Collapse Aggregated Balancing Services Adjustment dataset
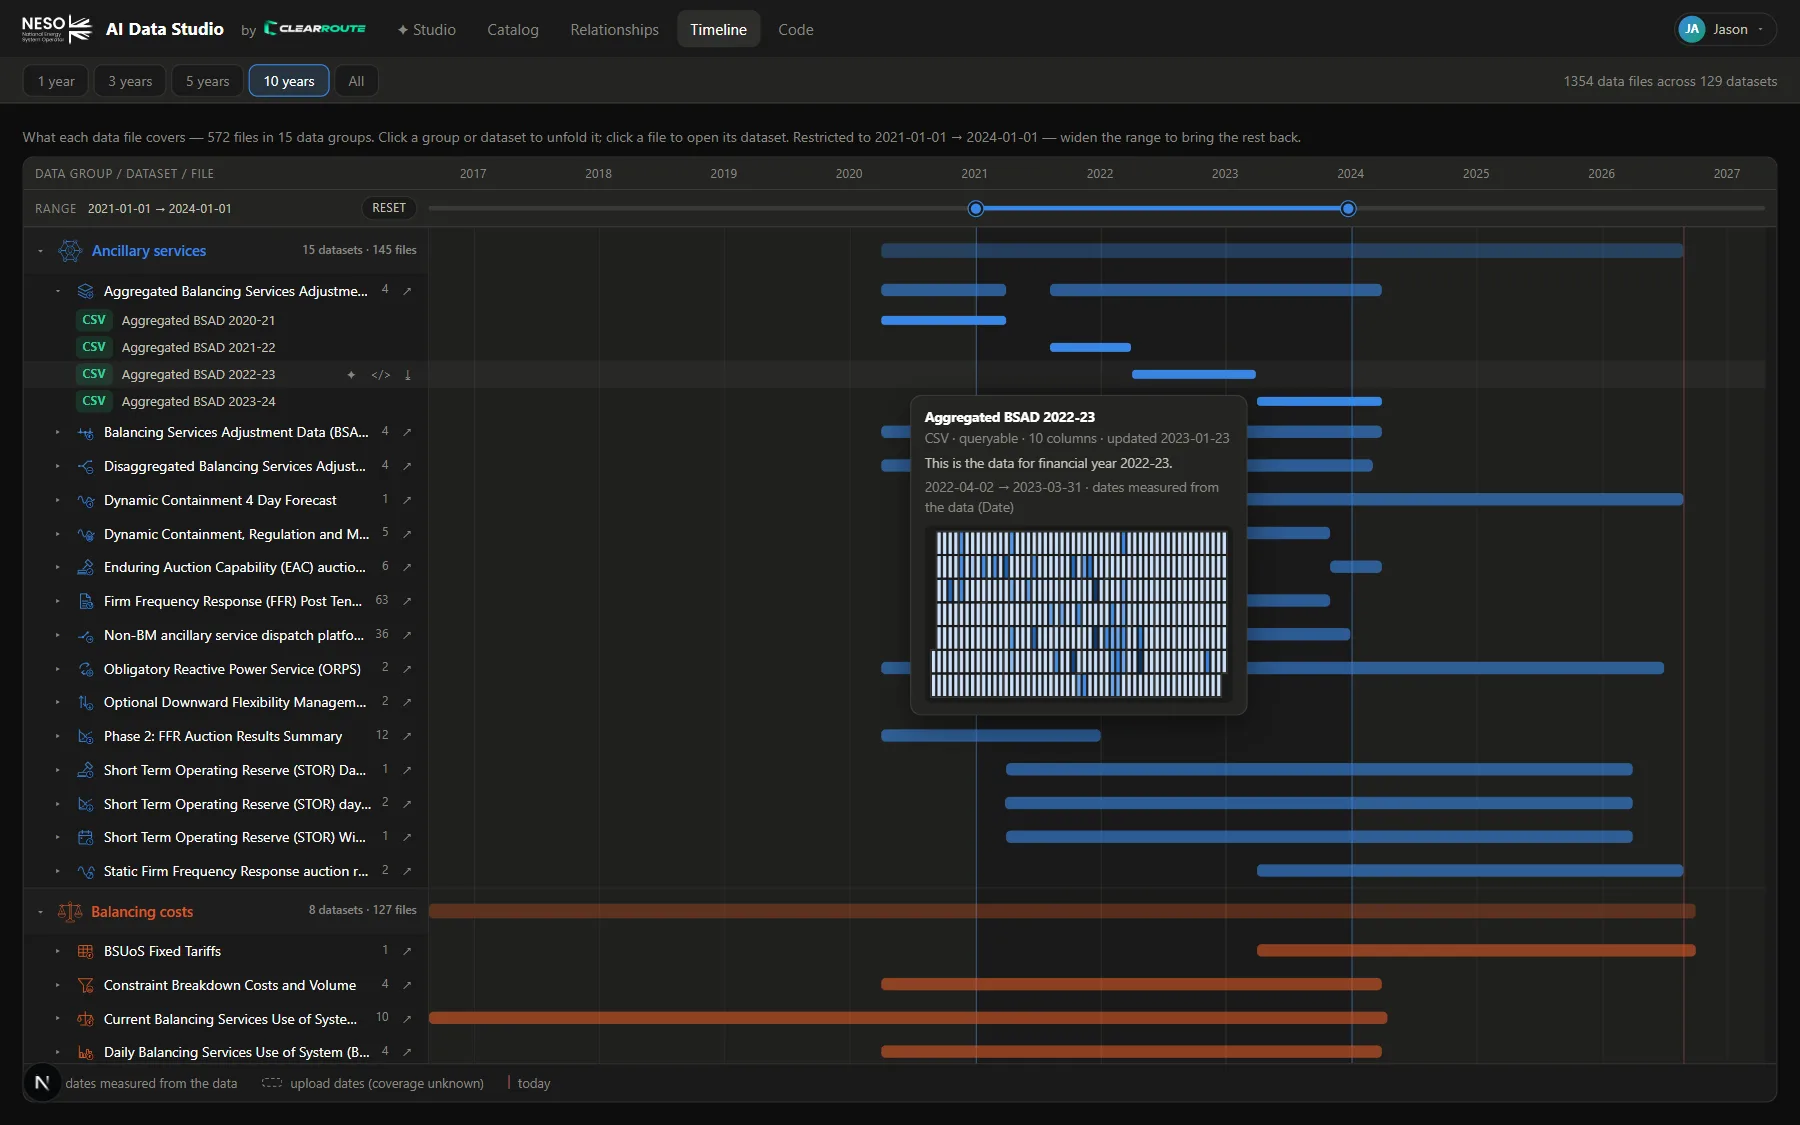 click(57, 291)
